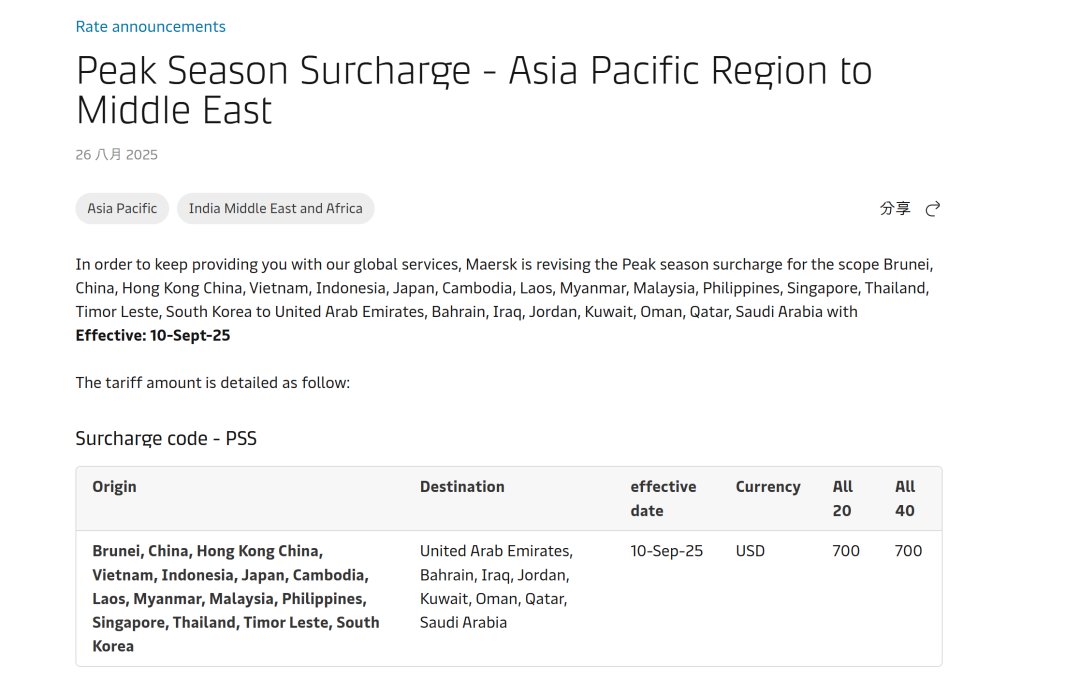Click the 10-Sep-25 table cell
Image resolution: width=1080 pixels, height=693 pixels.
click(666, 551)
